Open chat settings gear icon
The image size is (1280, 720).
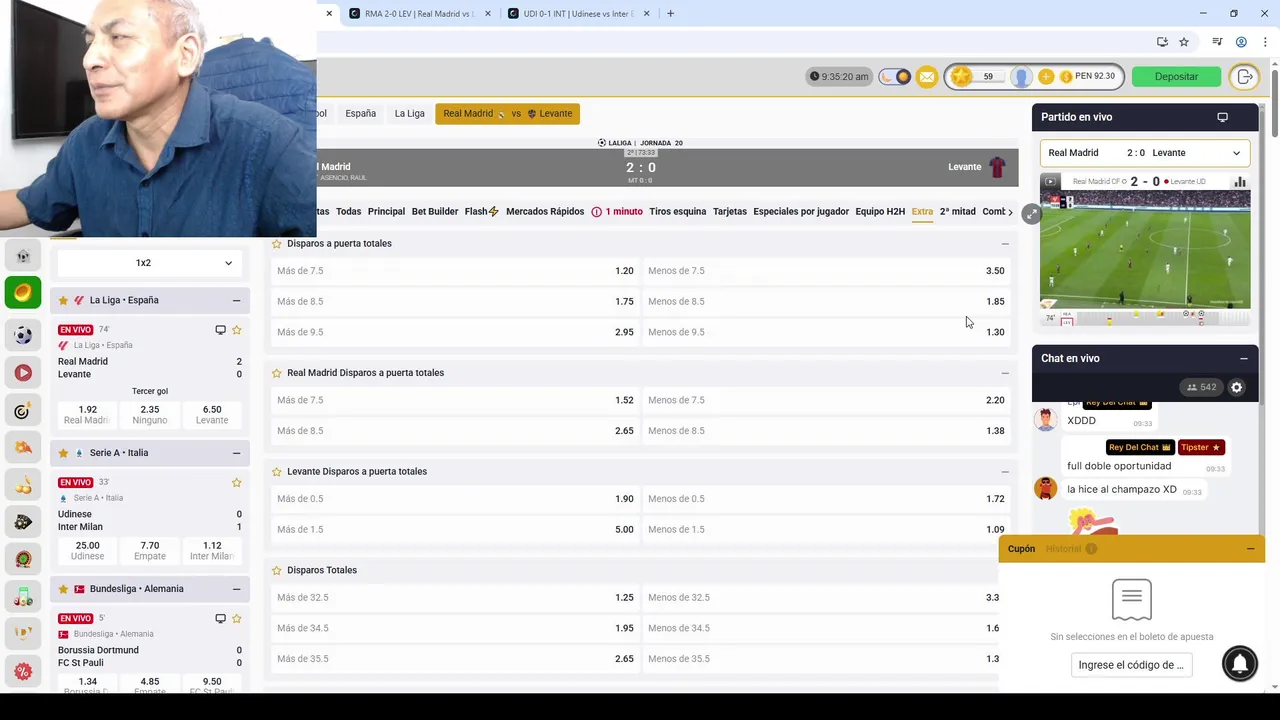pyautogui.click(x=1236, y=387)
